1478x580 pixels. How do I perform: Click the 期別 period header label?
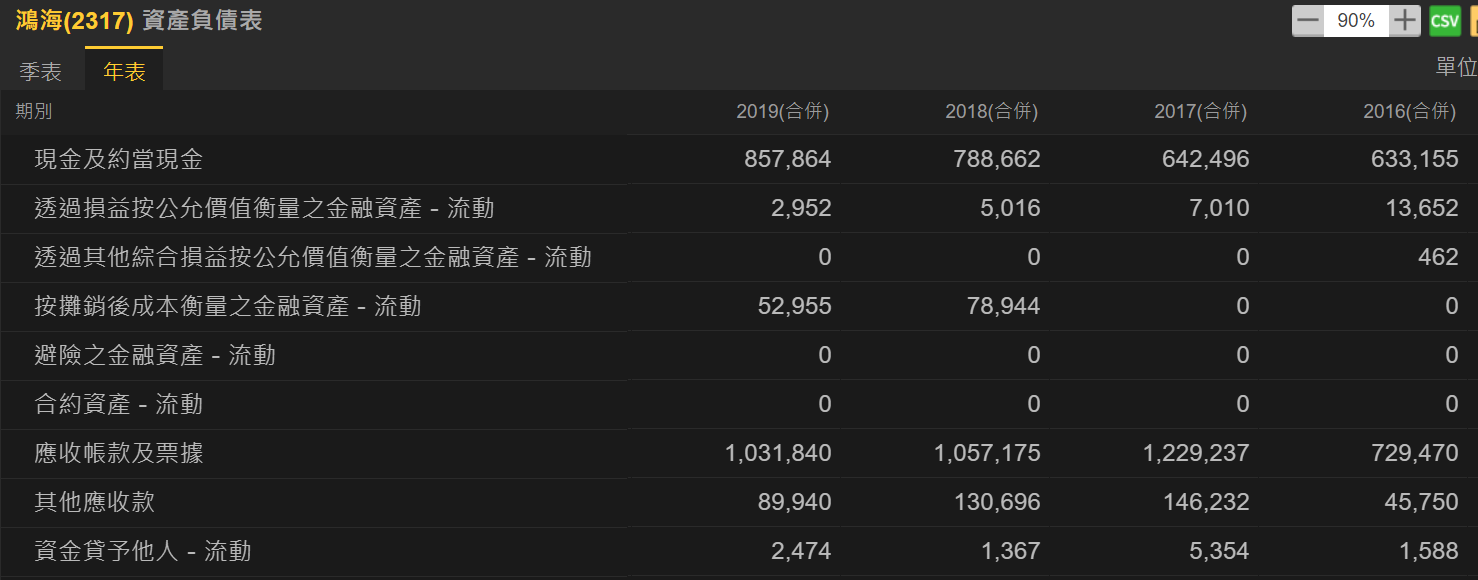pyautogui.click(x=34, y=112)
